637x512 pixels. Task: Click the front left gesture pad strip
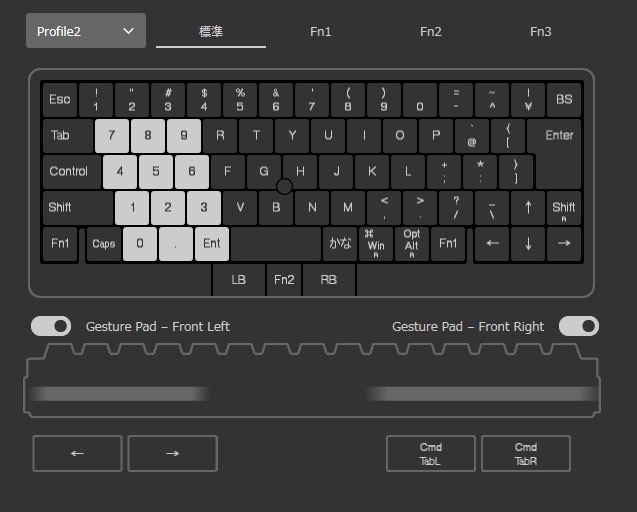[x=119, y=394]
